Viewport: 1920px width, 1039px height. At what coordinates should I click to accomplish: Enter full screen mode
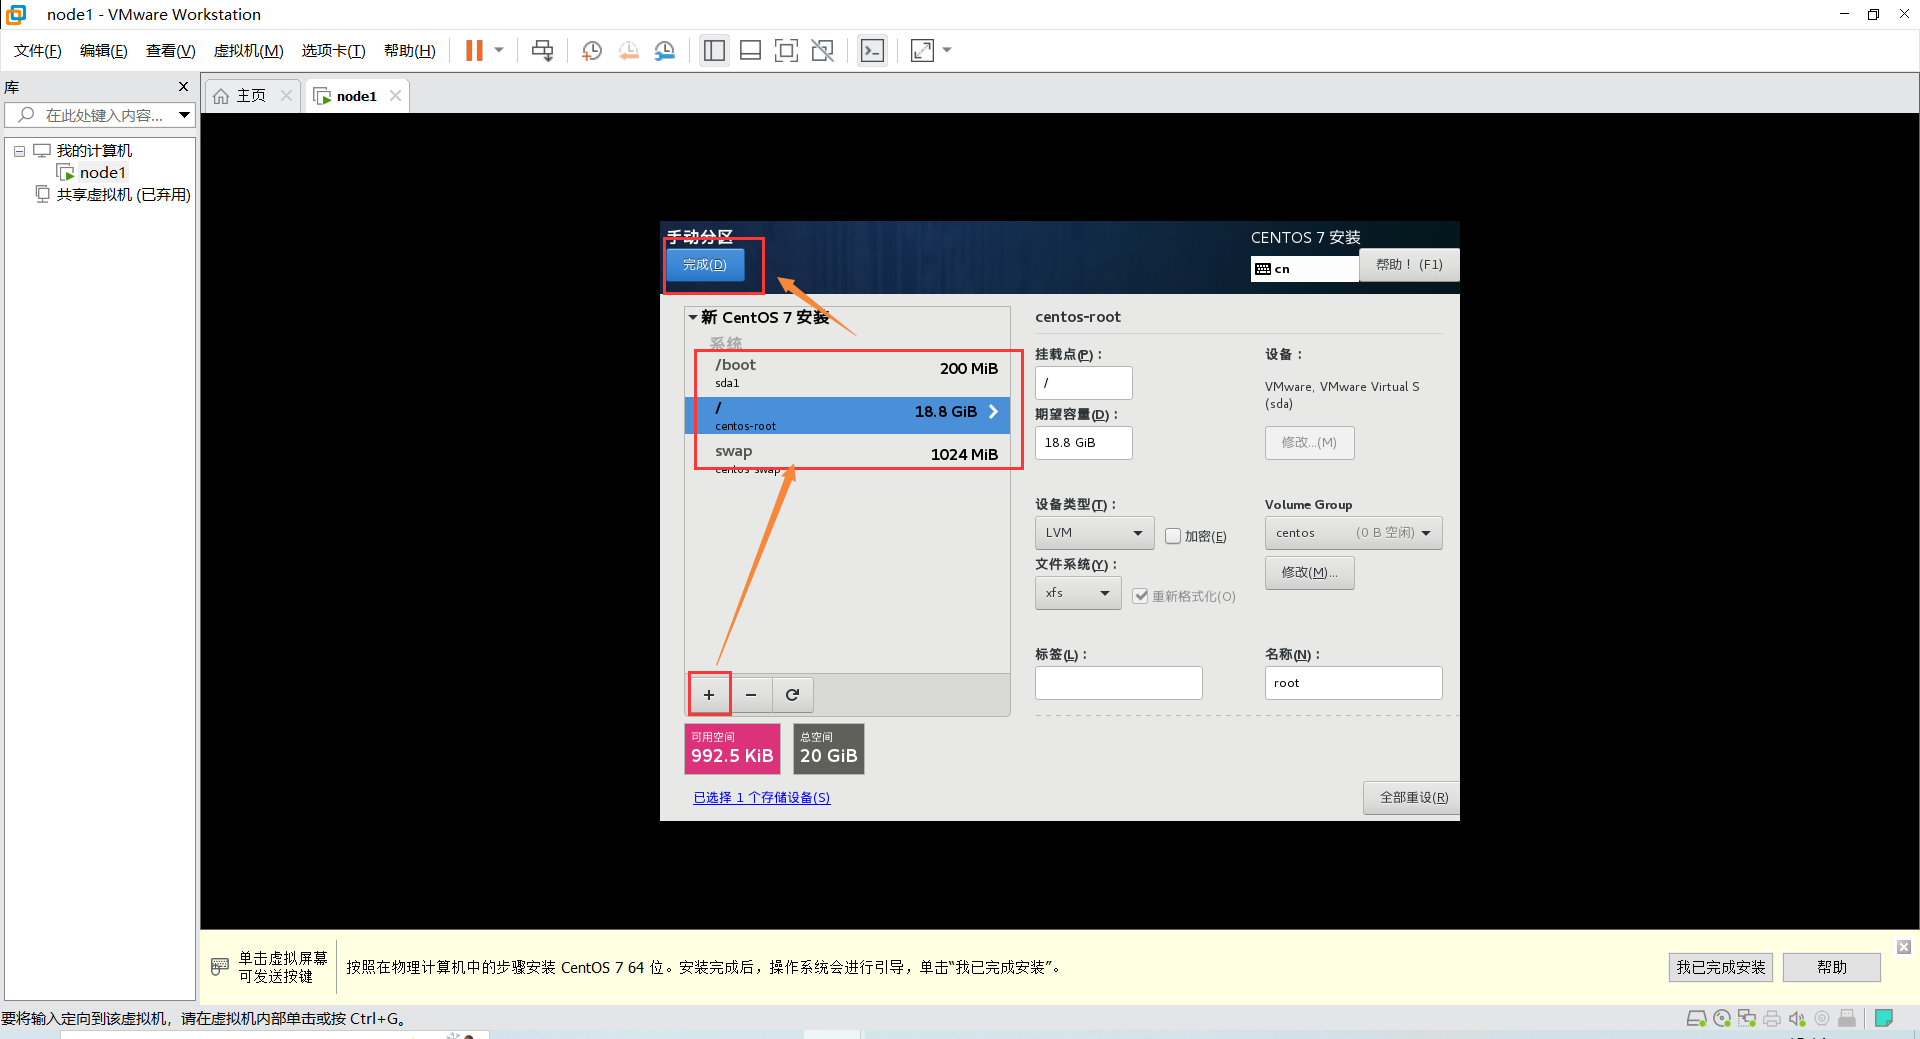click(x=786, y=50)
